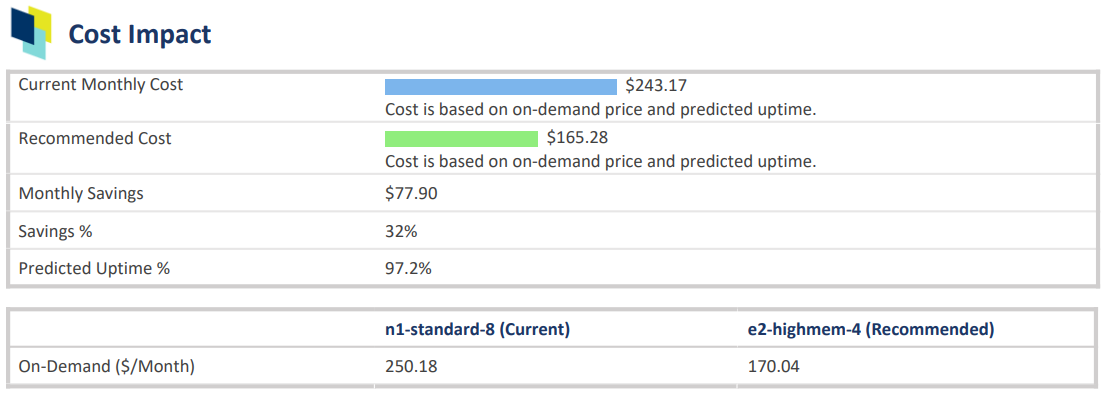Select the Current Monthly Cost label
The image size is (1103, 396).
pyautogui.click(x=101, y=85)
